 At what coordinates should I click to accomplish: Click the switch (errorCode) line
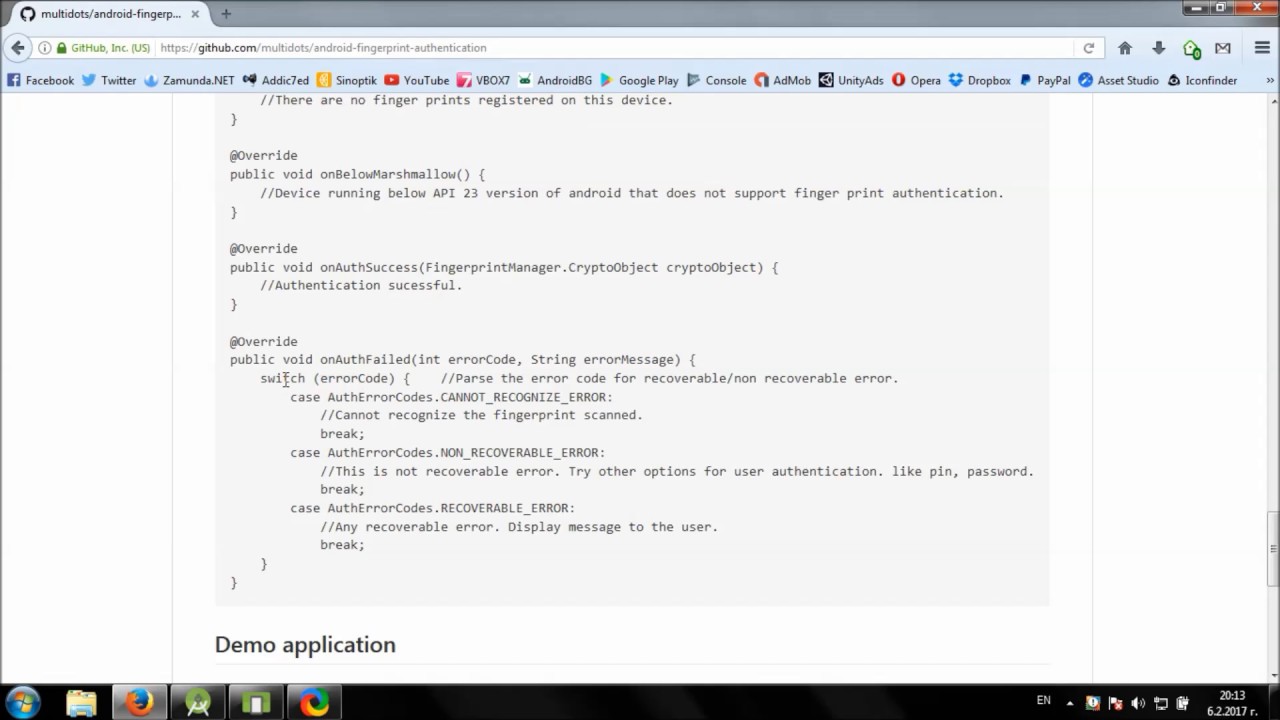click(x=335, y=378)
